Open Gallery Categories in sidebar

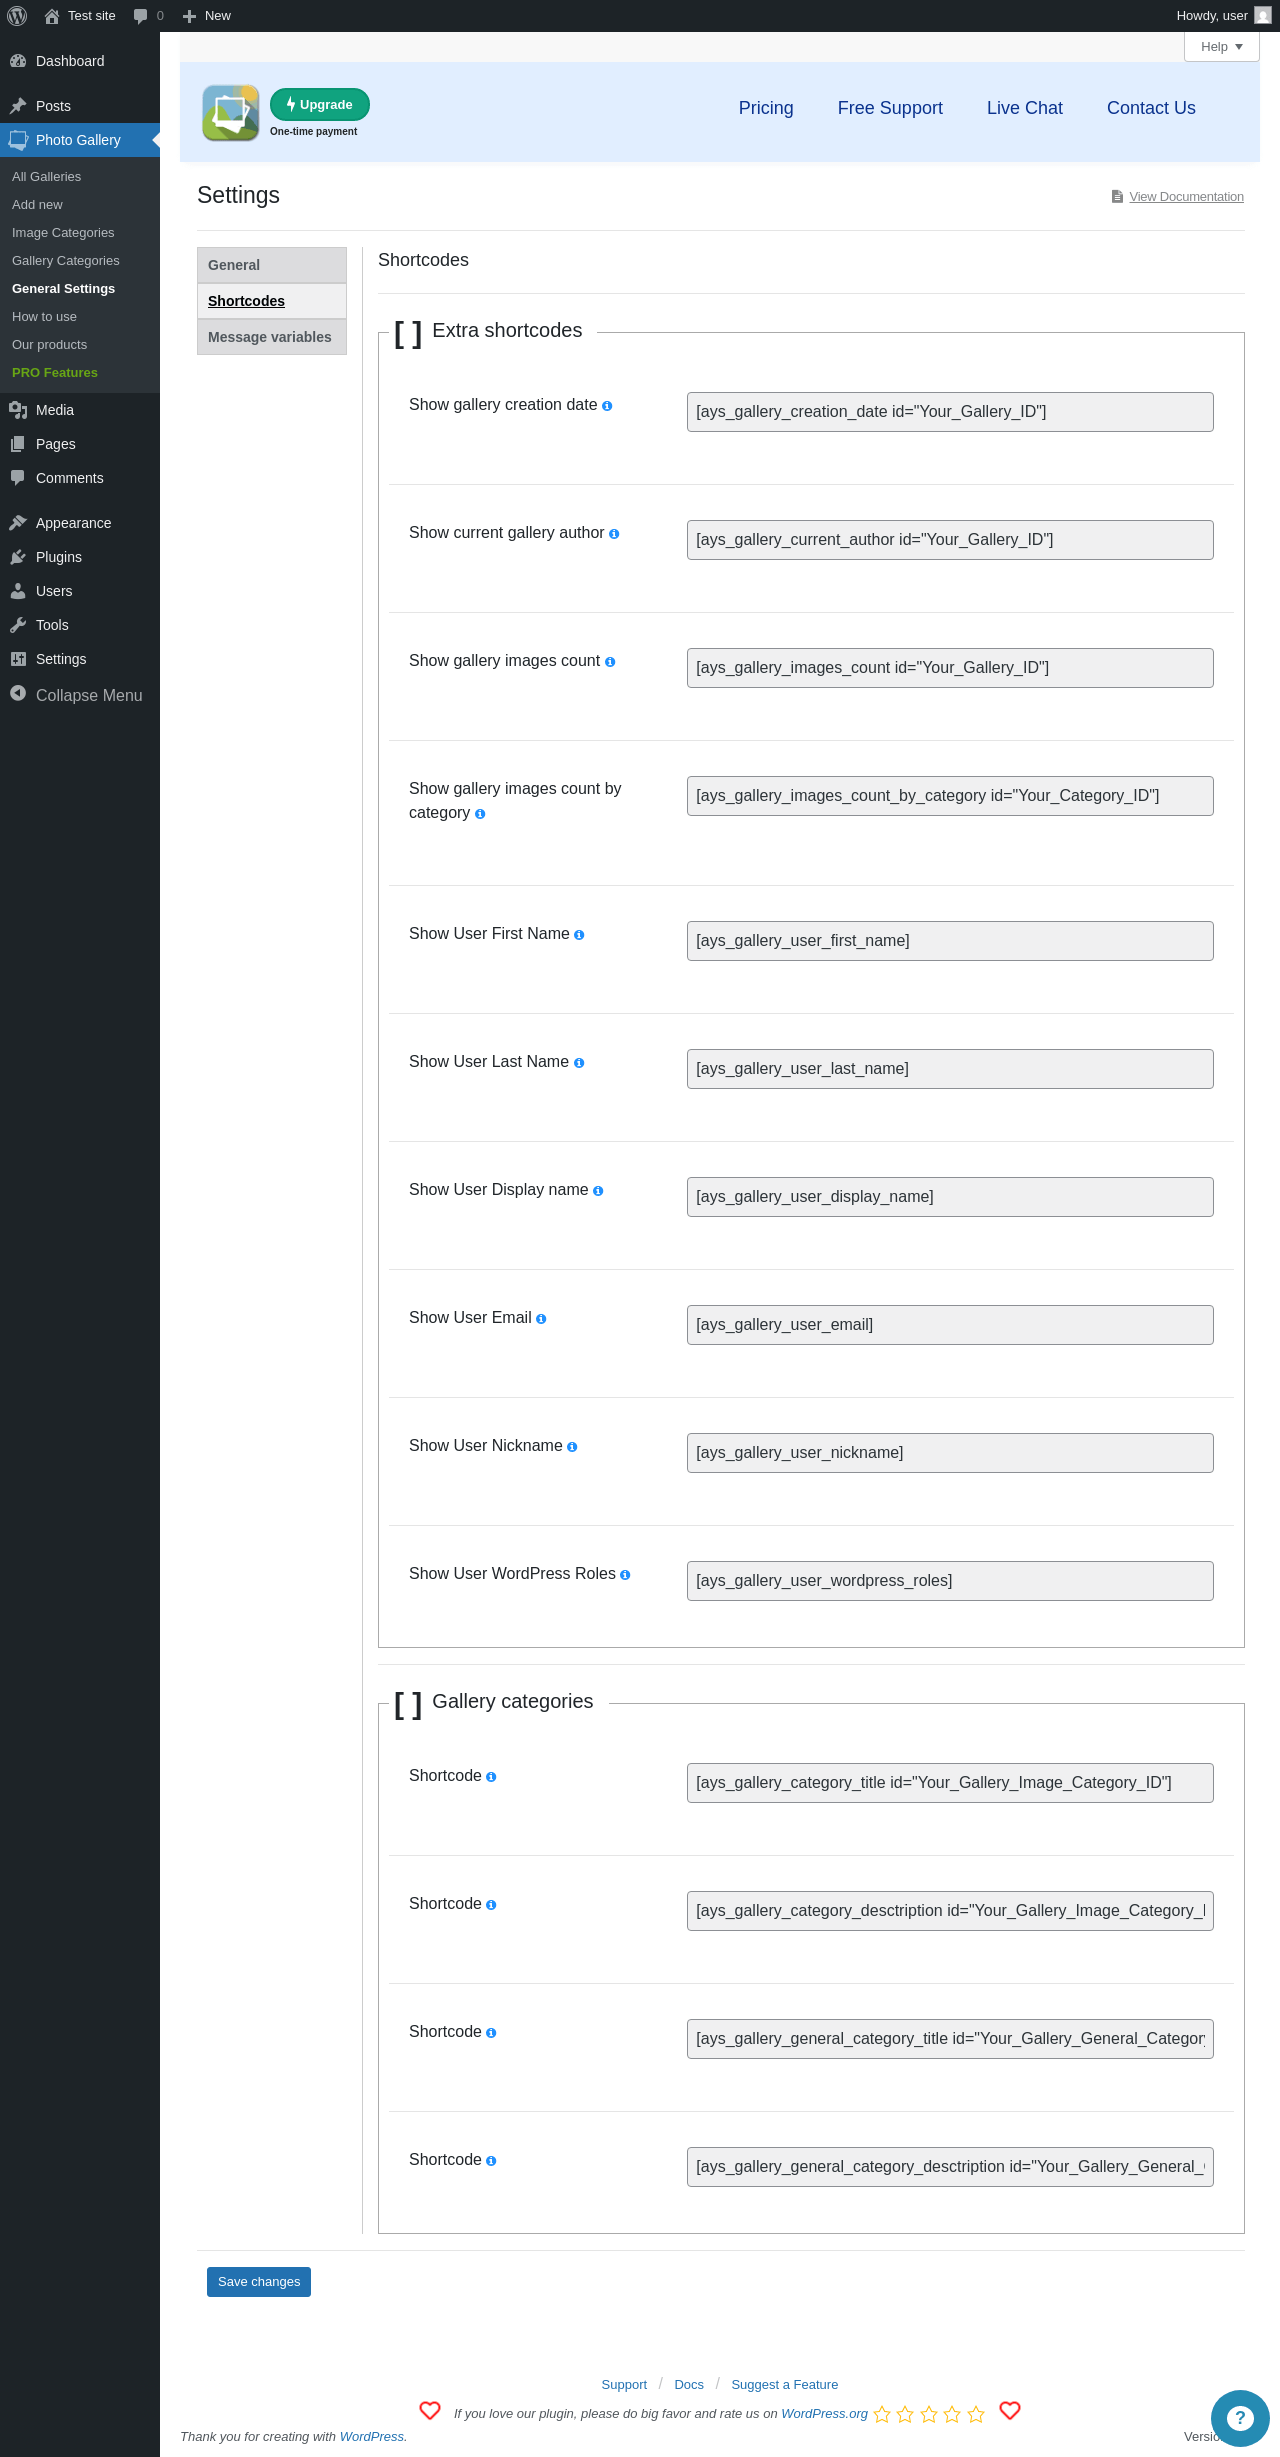(66, 261)
